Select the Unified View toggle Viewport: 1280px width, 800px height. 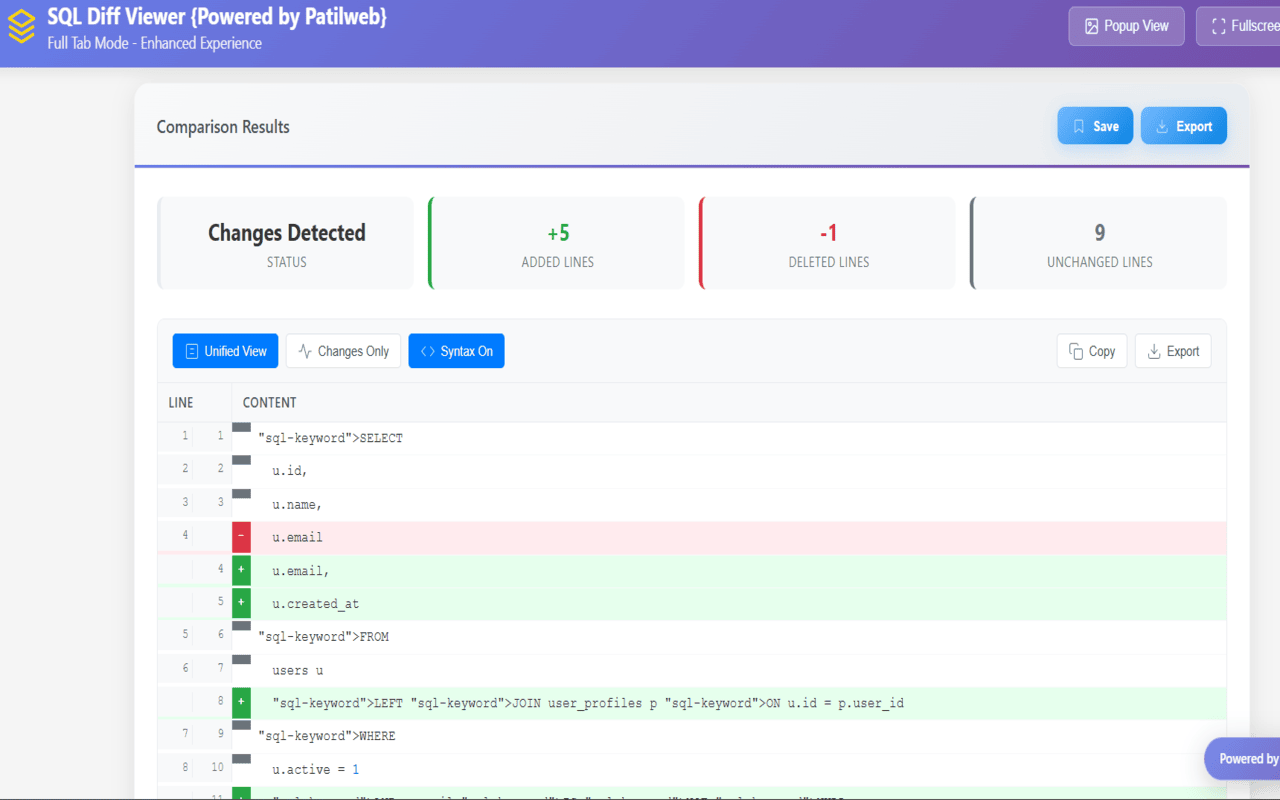225,351
